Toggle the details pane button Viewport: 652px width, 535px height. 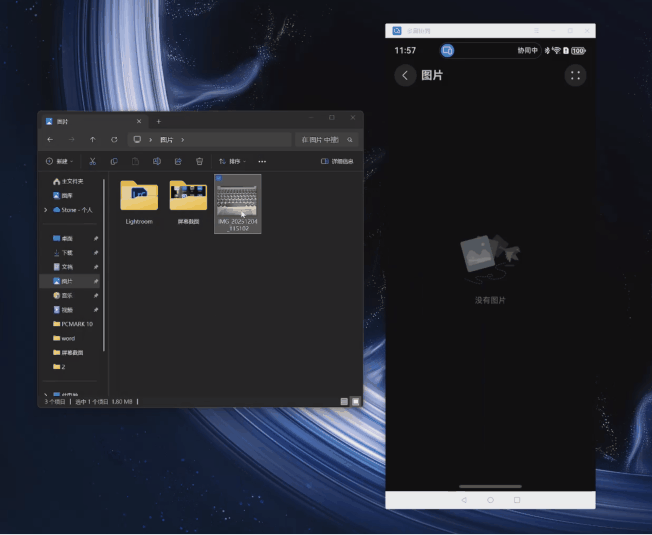pos(337,161)
